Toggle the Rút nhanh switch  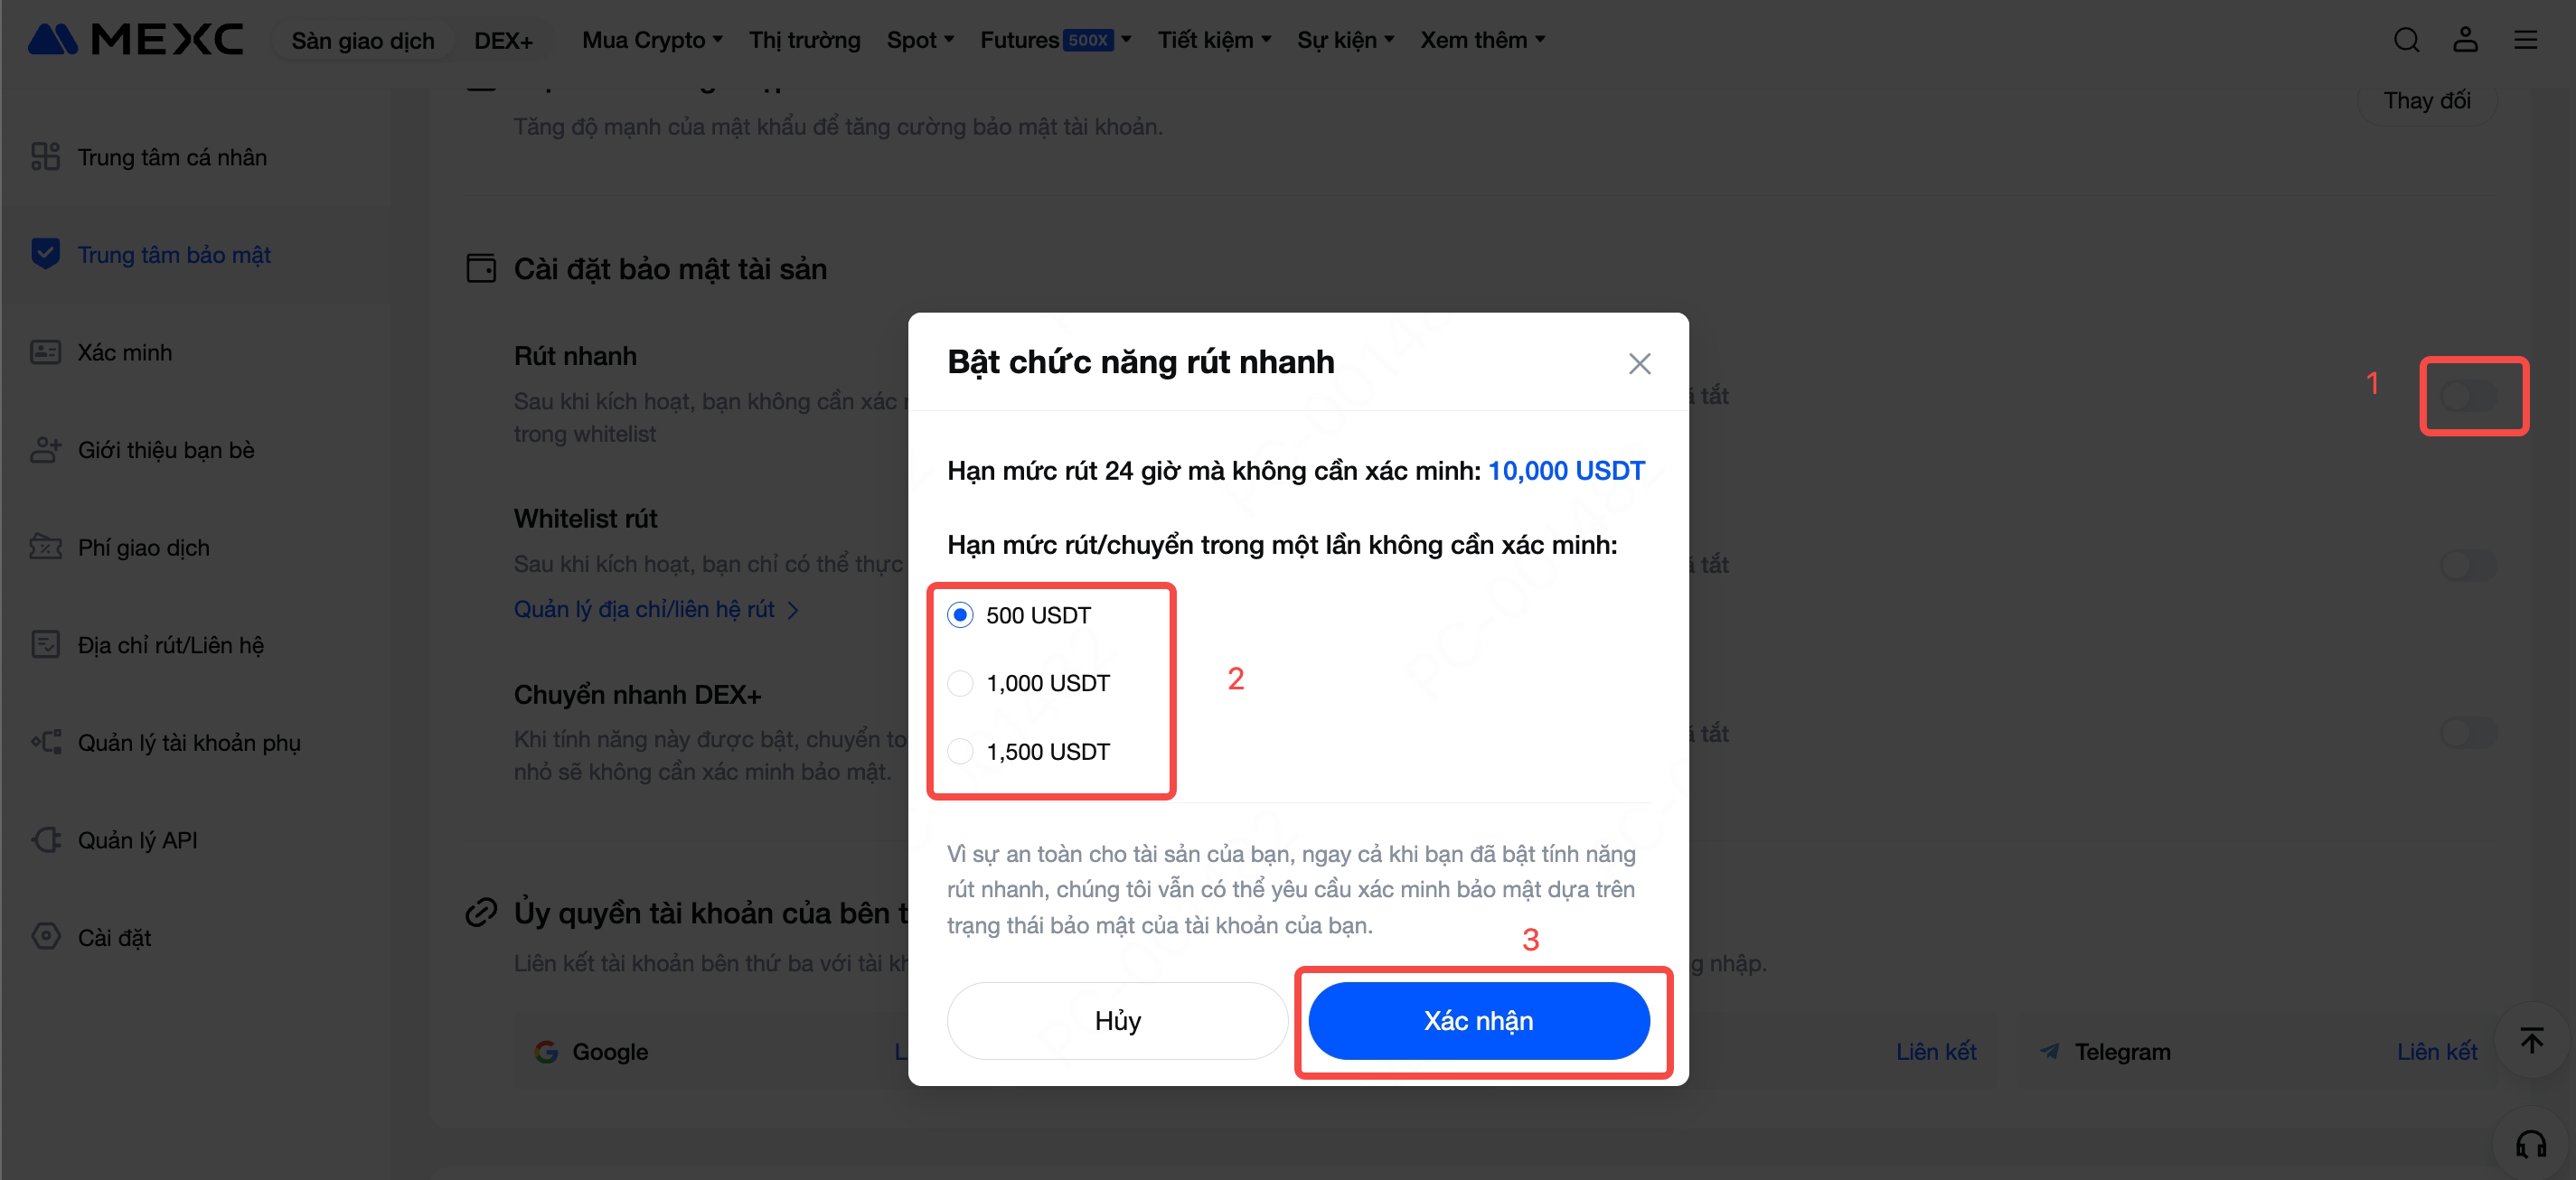pos(2469,396)
